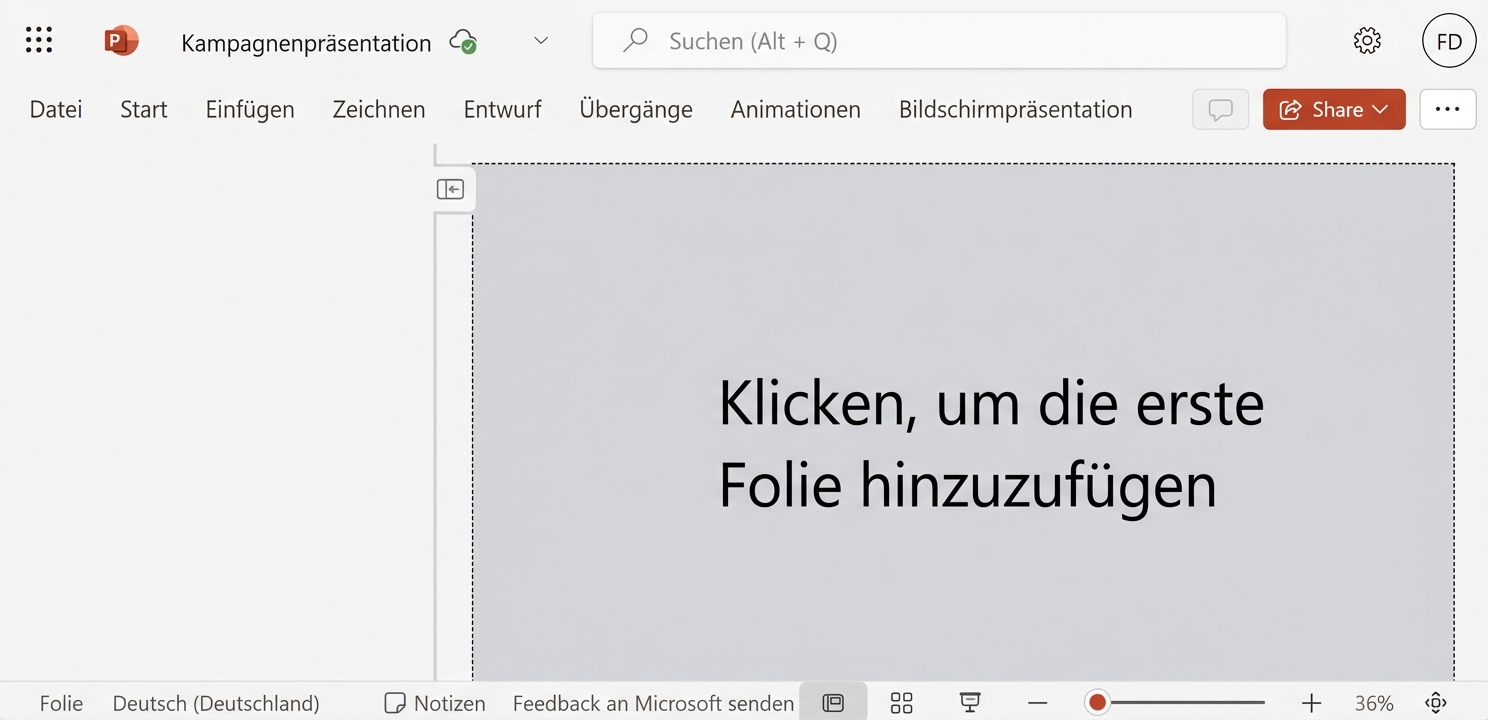Start the slideshow from the status bar
This screenshot has height=720, width=1488.
pyautogui.click(x=968, y=701)
